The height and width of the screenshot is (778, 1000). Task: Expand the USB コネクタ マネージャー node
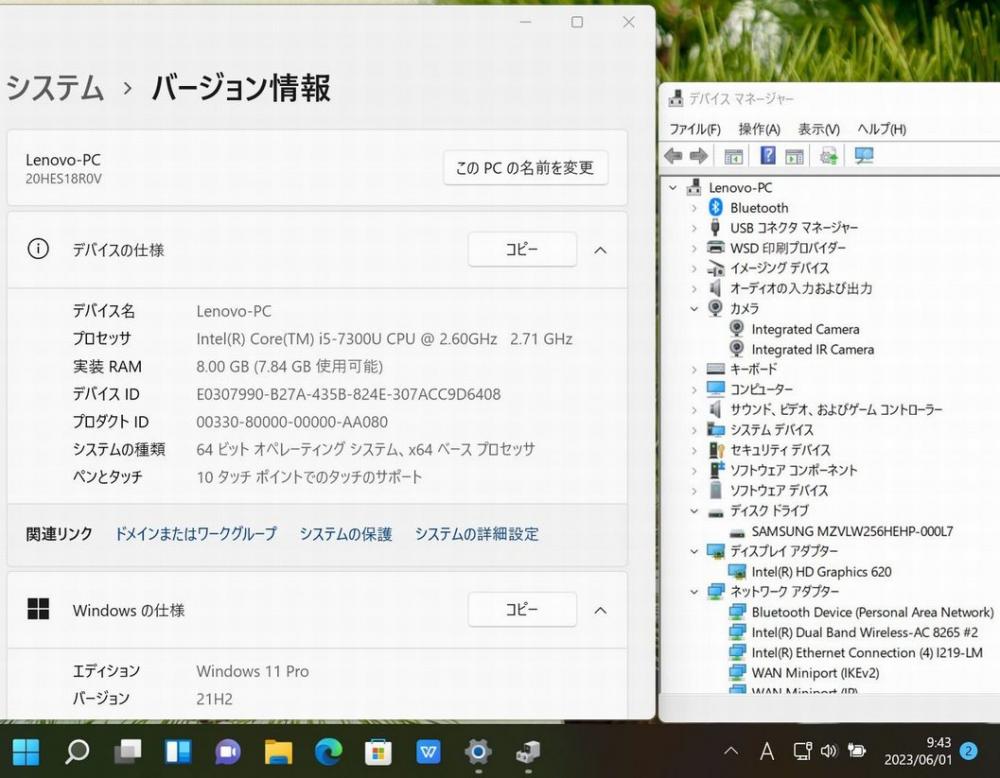click(x=695, y=228)
